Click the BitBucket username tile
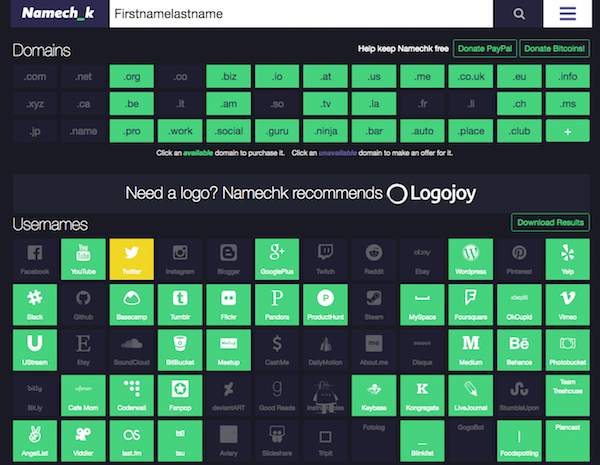The width and height of the screenshot is (600, 465). click(x=180, y=350)
